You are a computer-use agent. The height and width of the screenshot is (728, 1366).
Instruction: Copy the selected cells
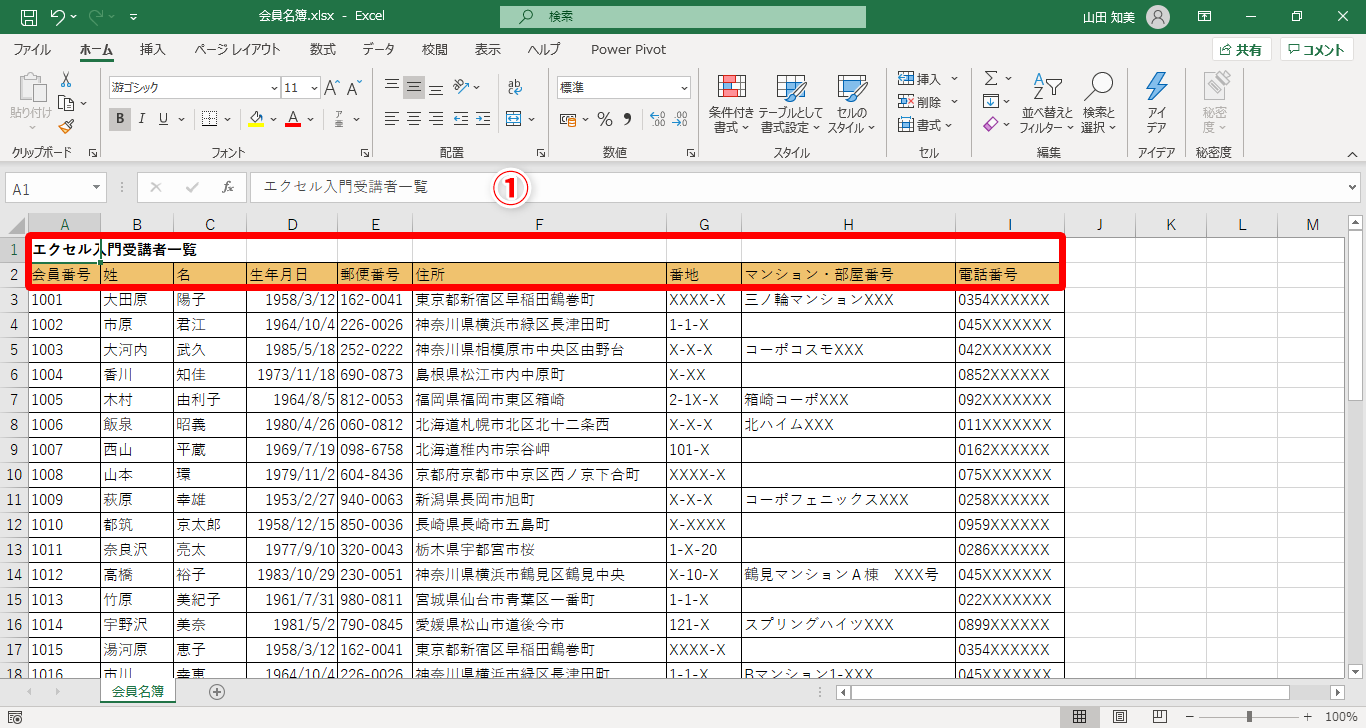(x=66, y=103)
